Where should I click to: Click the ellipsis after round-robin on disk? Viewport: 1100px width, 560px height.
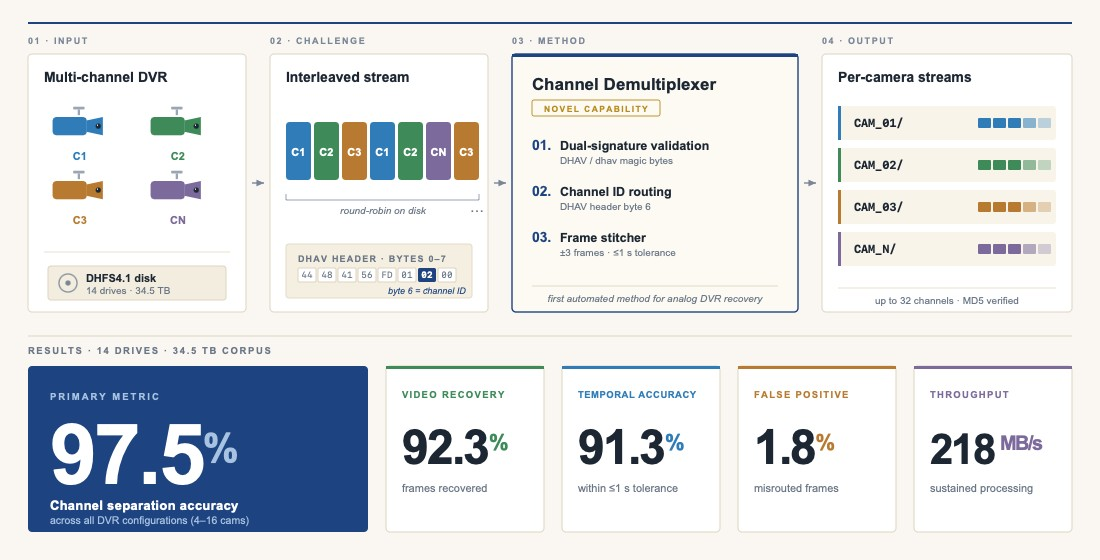click(x=477, y=211)
